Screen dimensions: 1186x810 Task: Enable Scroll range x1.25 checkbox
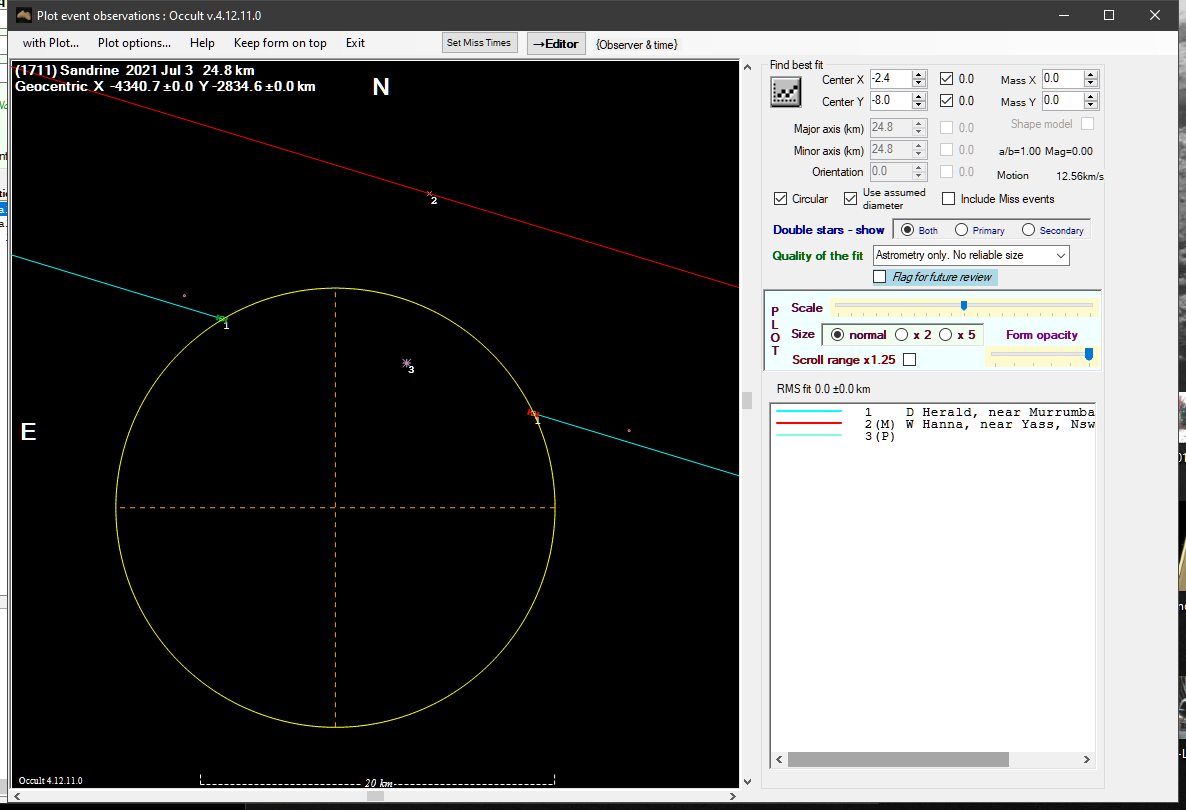coord(910,360)
